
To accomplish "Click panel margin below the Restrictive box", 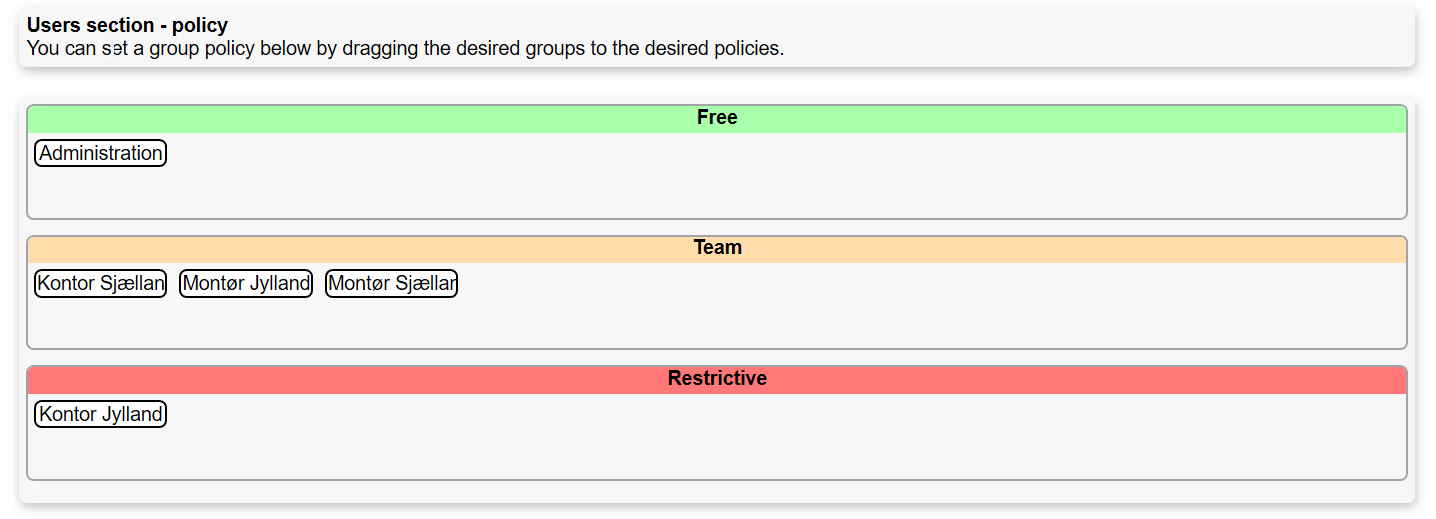I will pos(717,491).
